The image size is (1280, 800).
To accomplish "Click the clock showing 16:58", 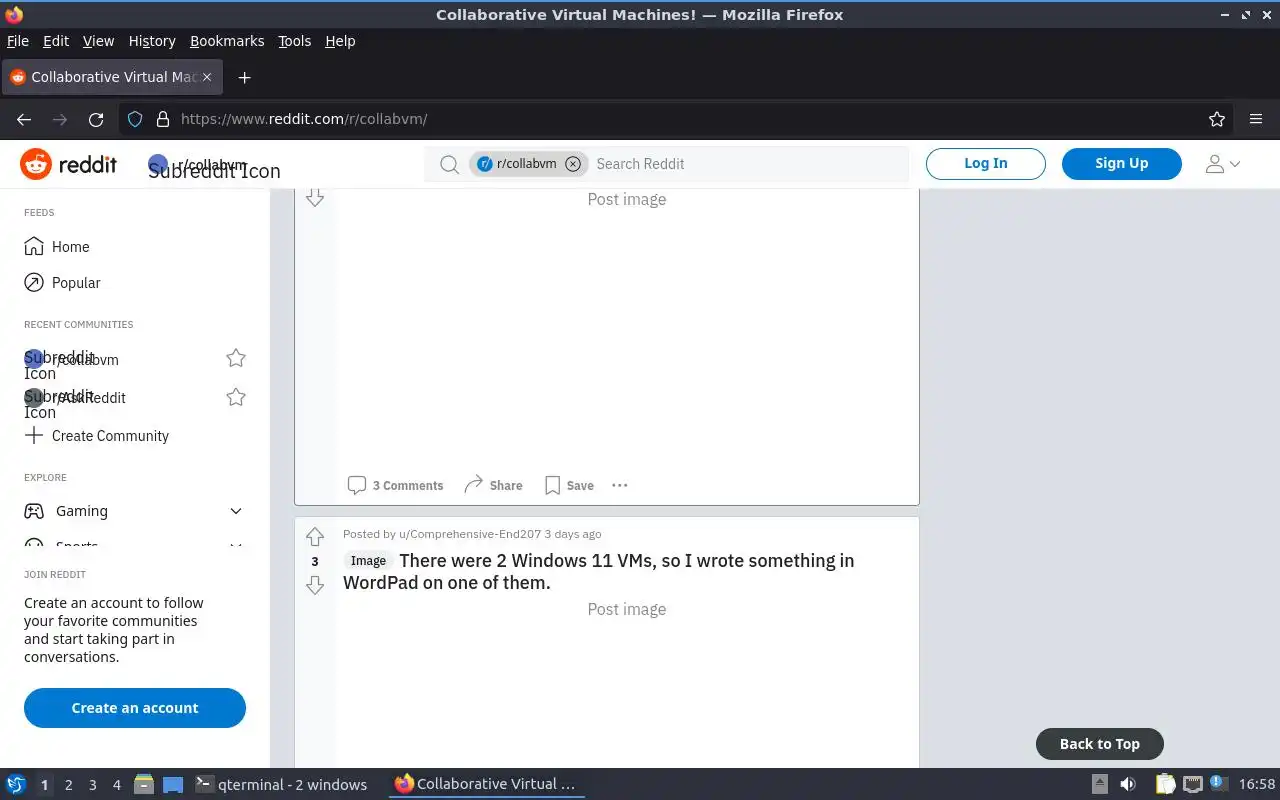I will tap(1257, 785).
